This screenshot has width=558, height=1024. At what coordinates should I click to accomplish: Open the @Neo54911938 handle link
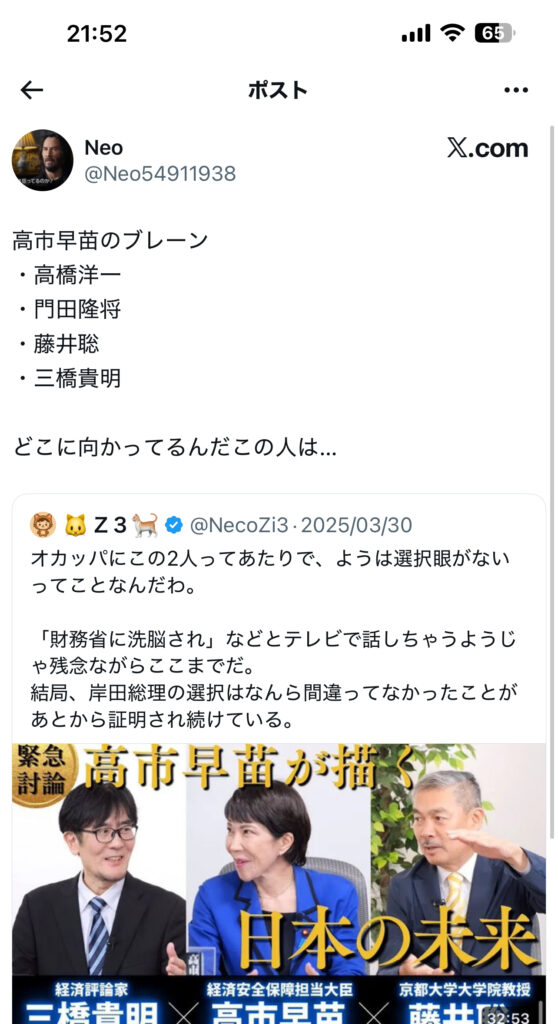pos(160,174)
